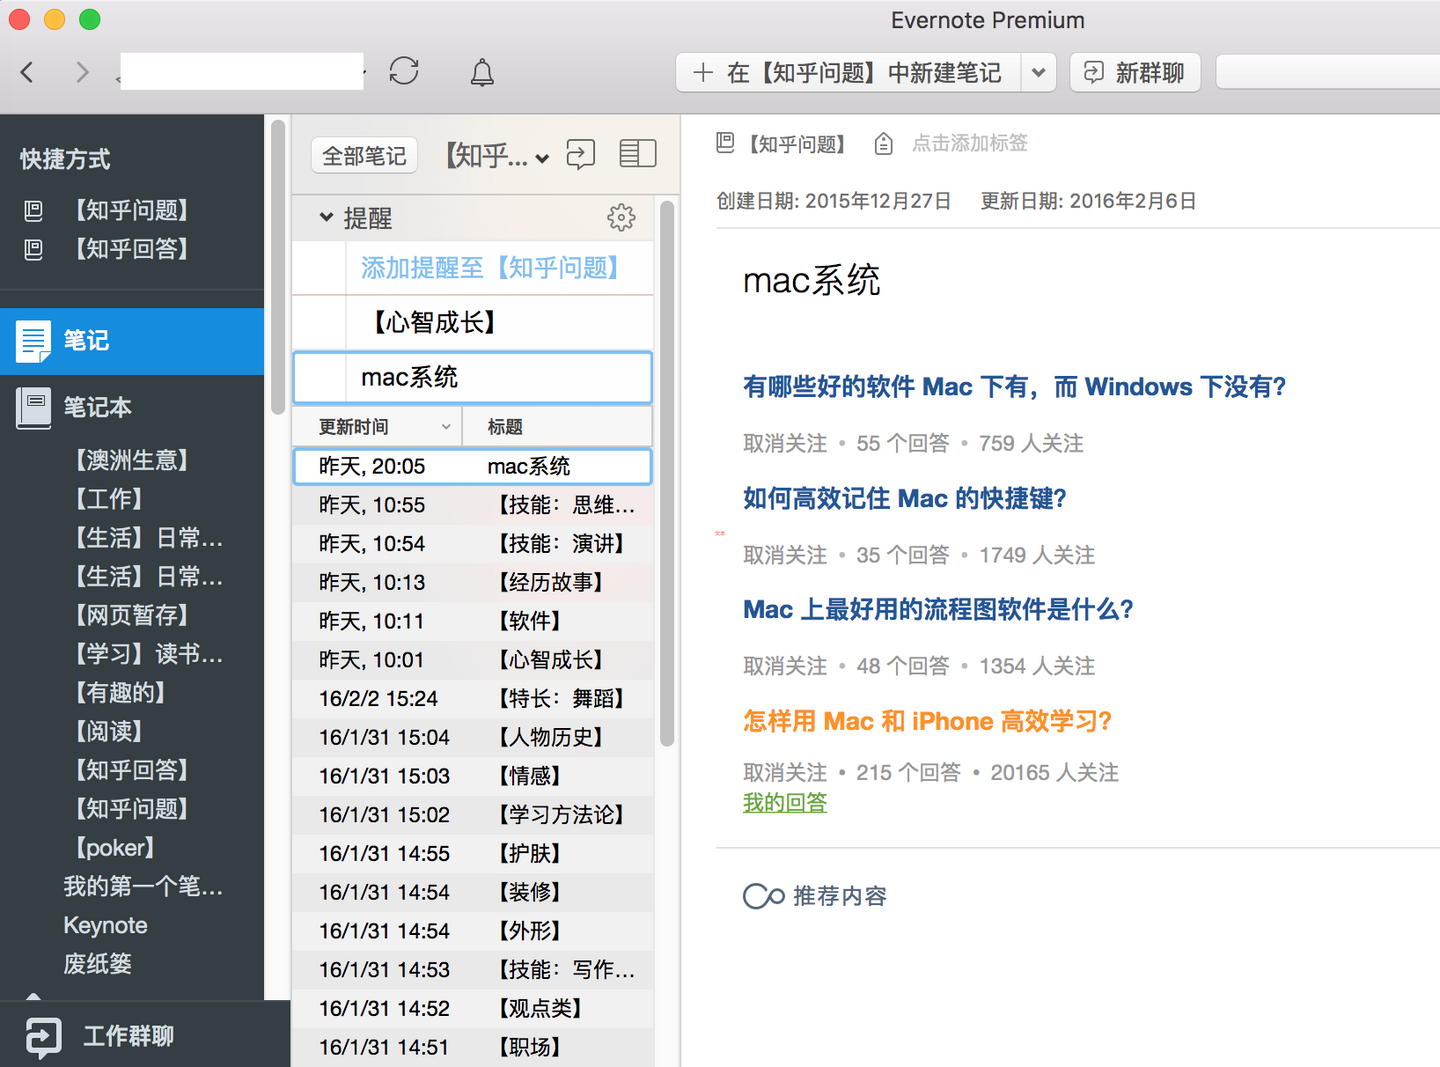Screen dimensions: 1440x1067
Task: Go back with the left arrow
Action: pyautogui.click(x=27, y=72)
